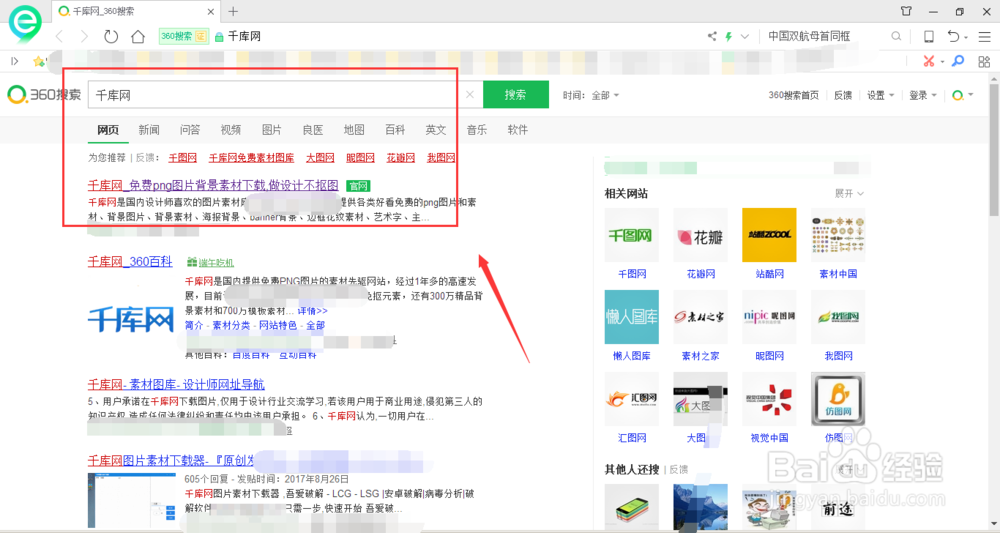Click the yellow 站酷 ZCOOL icon
1000x533 pixels.
(x=769, y=235)
